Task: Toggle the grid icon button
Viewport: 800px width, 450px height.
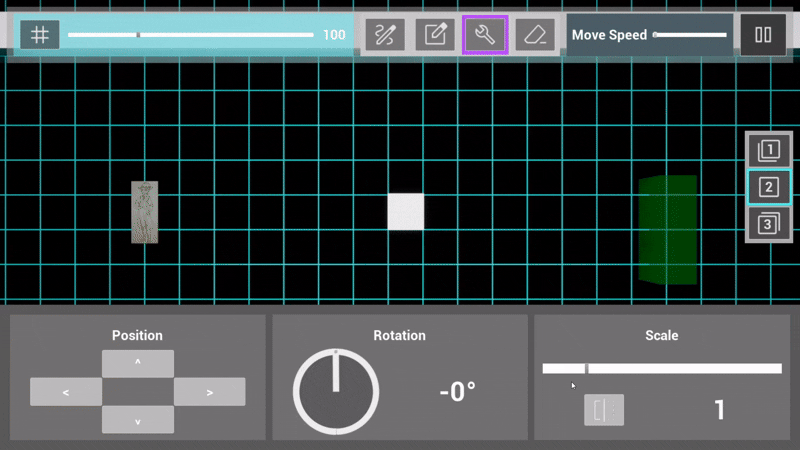Action: 40,34
